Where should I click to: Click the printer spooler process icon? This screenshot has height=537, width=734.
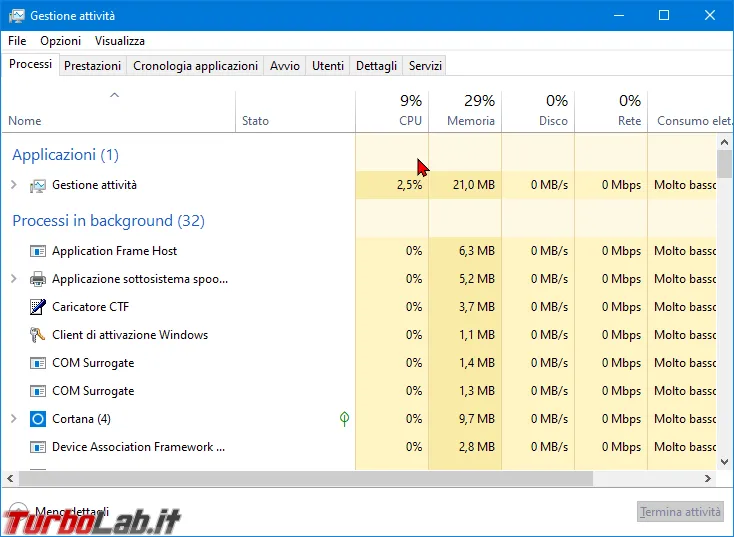click(x=37, y=279)
